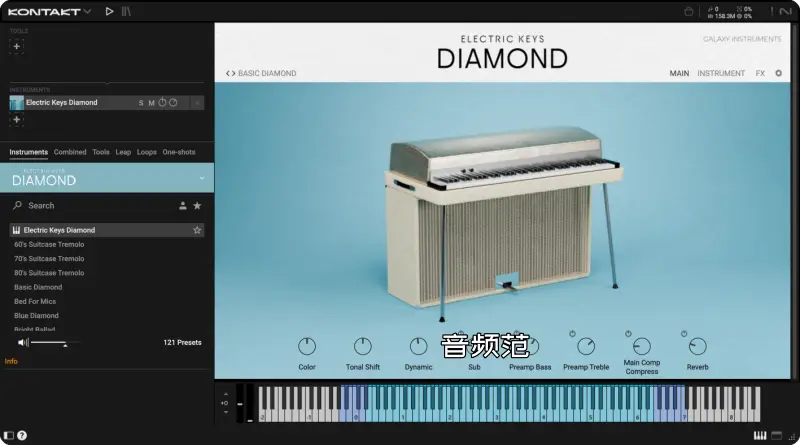Select the Blue Diamond preset
This screenshot has width=800, height=445.
(36, 315)
